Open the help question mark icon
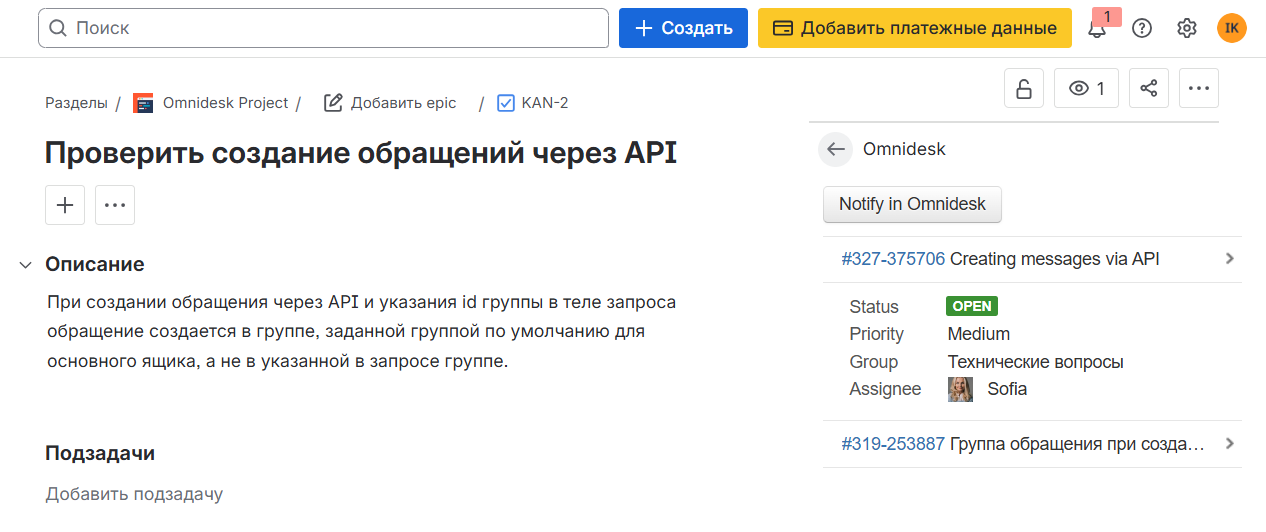 click(x=1142, y=28)
